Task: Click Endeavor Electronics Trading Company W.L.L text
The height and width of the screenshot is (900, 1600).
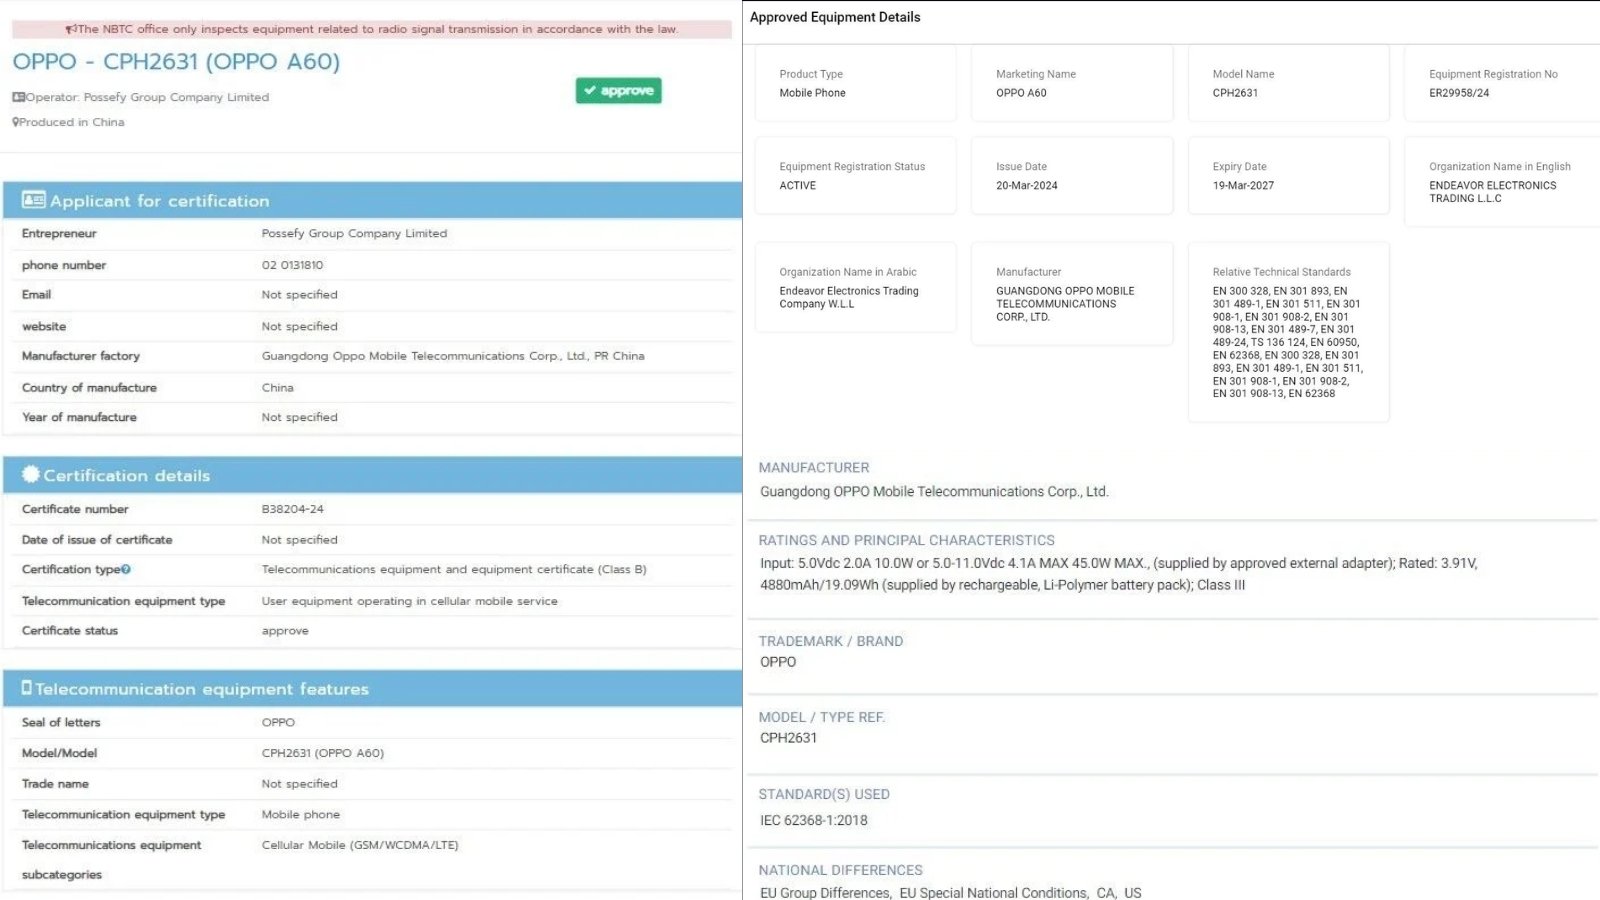Action: tap(849, 297)
